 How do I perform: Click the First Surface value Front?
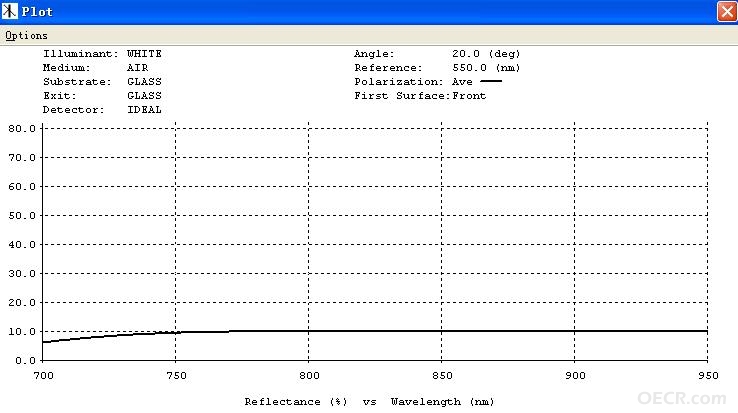pos(469,96)
